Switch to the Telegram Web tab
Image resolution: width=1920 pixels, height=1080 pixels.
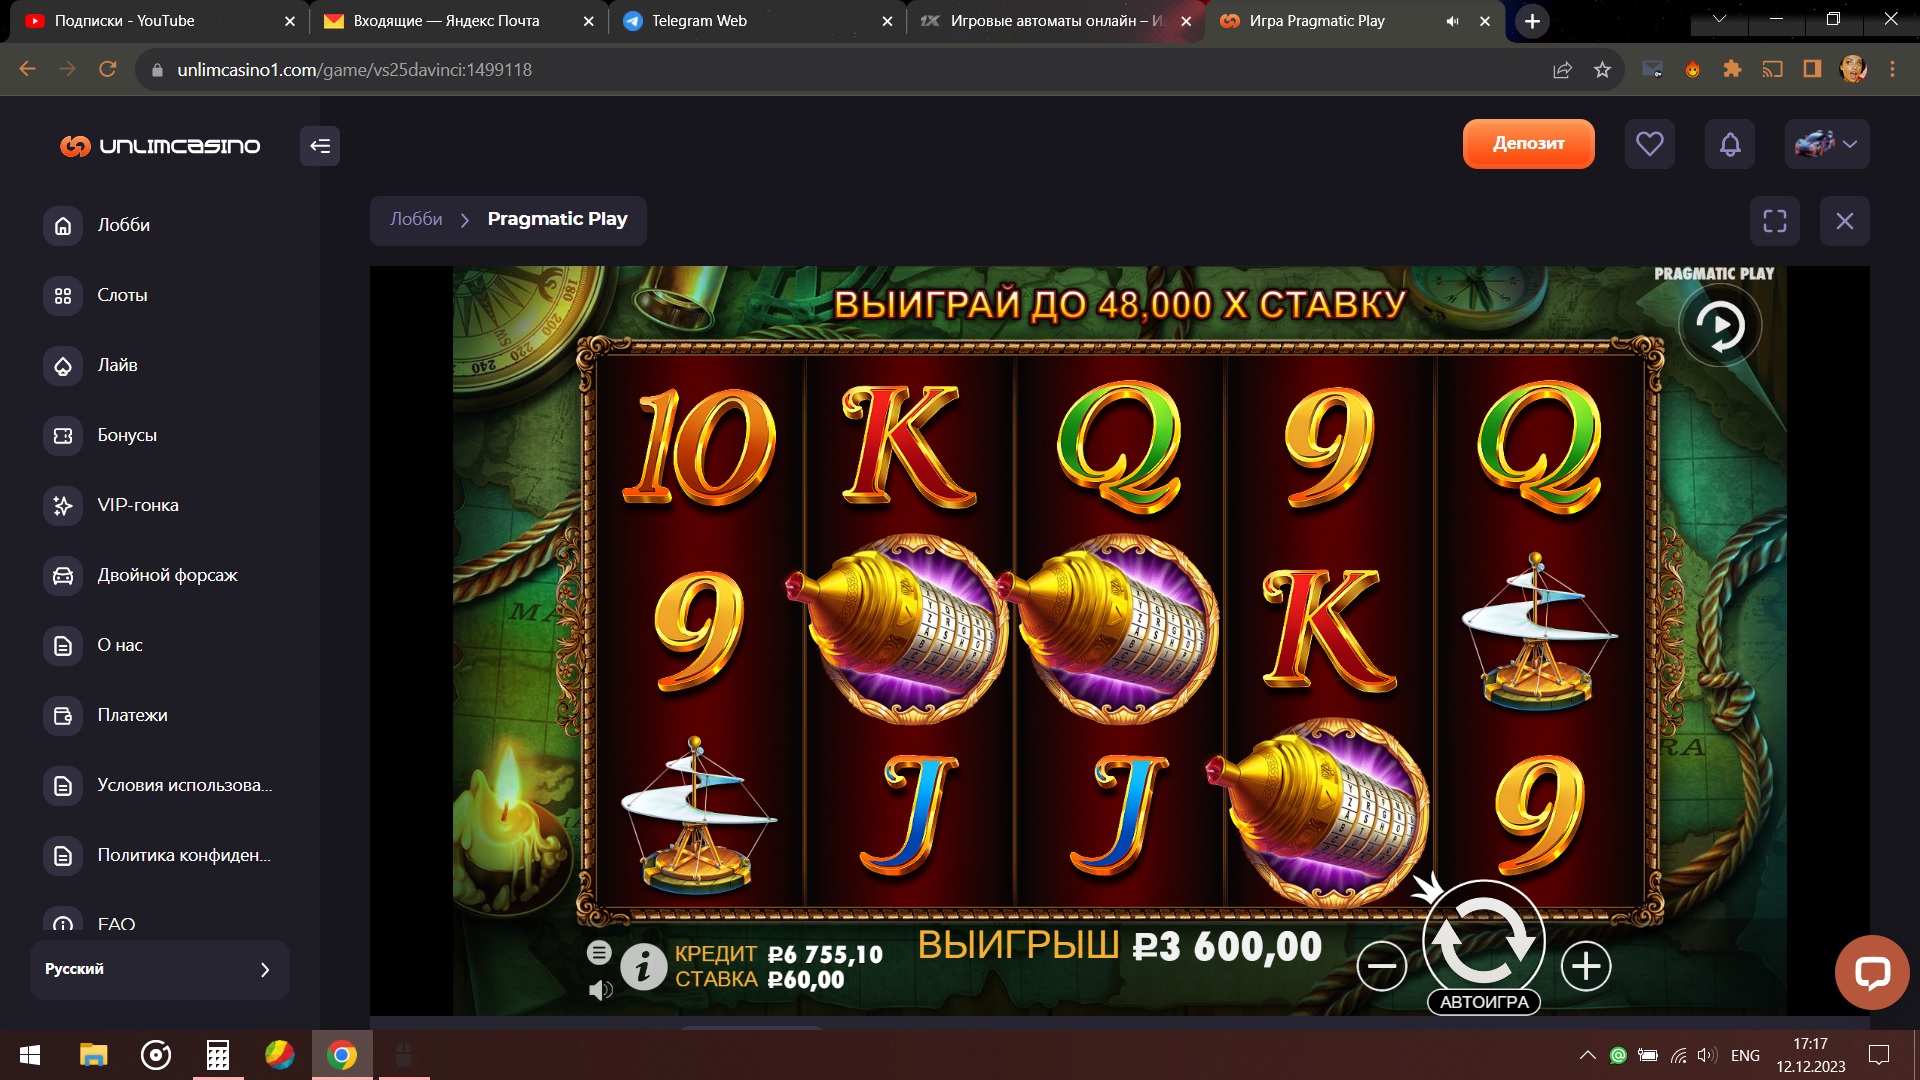pos(757,21)
